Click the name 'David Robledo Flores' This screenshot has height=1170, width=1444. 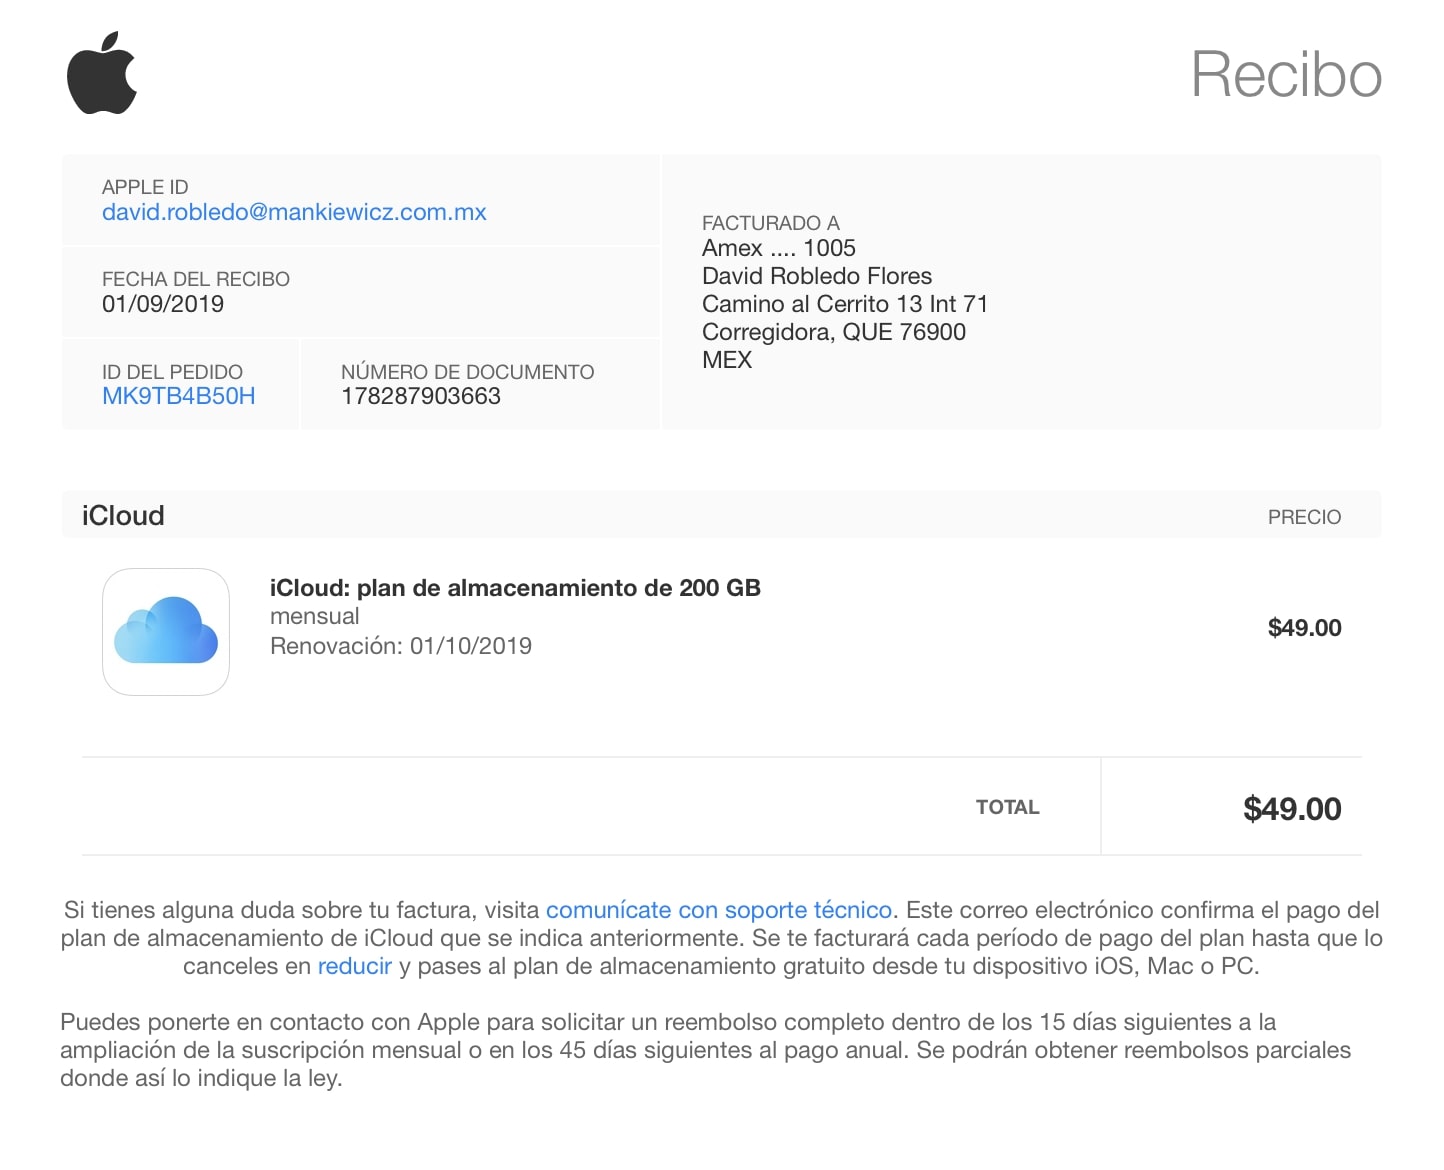click(817, 276)
